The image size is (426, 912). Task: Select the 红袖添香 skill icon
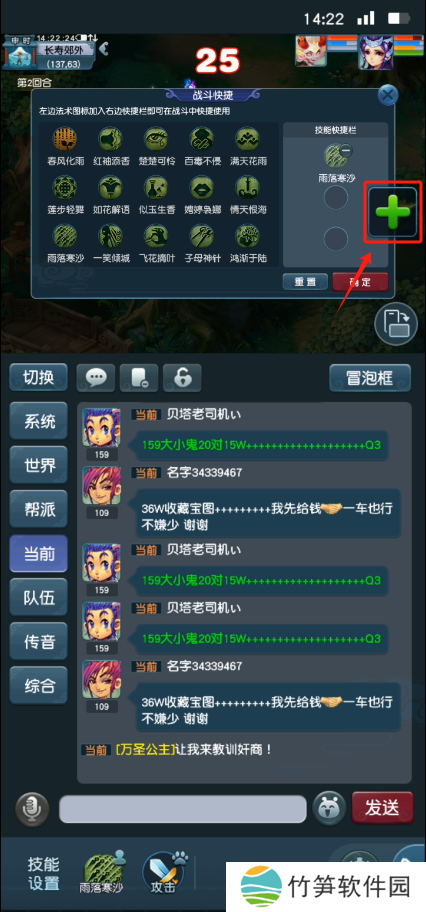pyautogui.click(x=111, y=139)
